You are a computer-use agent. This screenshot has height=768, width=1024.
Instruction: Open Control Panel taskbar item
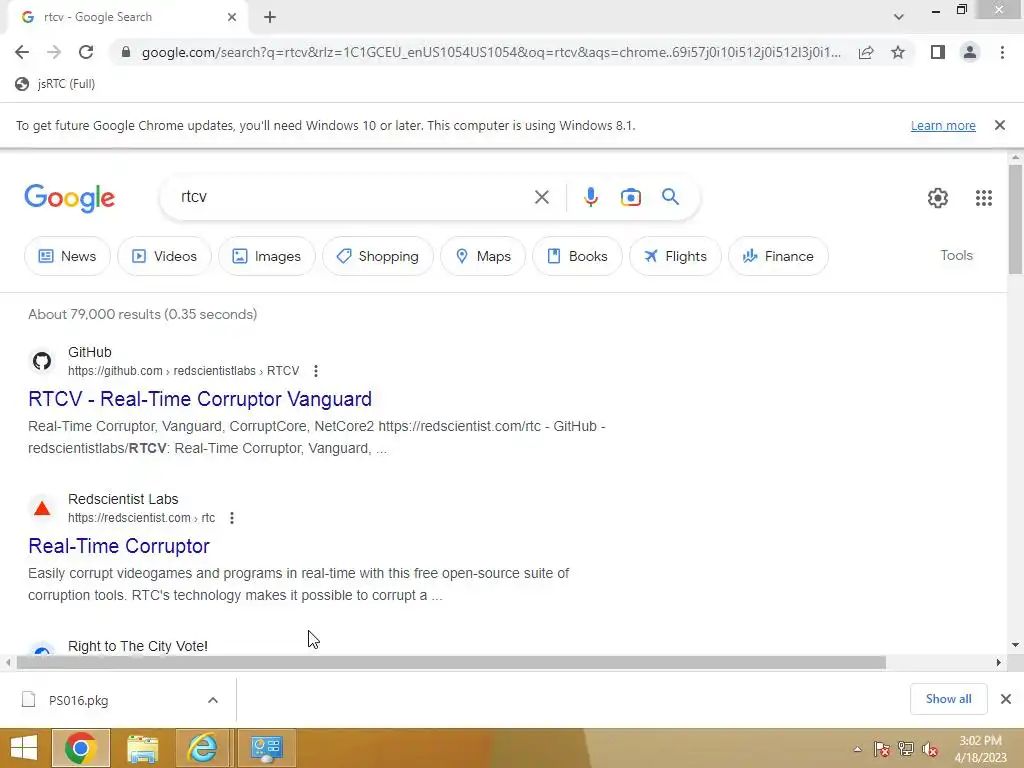click(x=266, y=748)
